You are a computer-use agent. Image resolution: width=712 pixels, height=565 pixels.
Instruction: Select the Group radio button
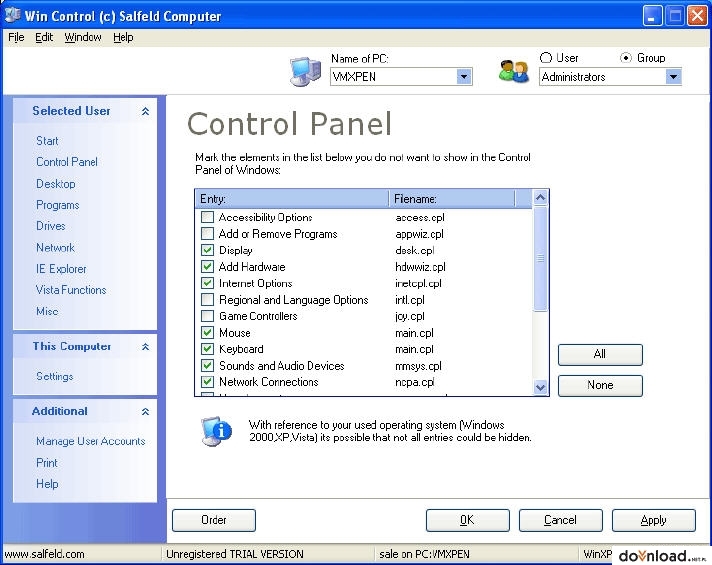626,58
